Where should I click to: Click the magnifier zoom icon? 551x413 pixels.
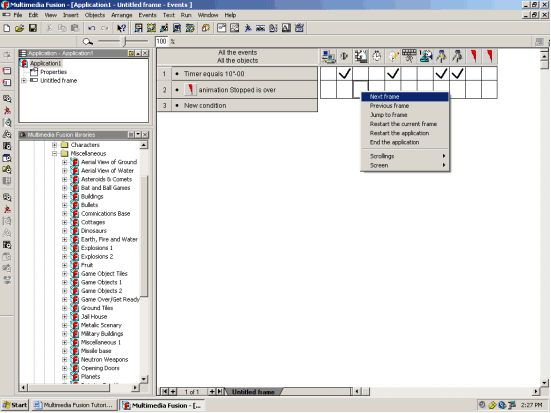point(87,42)
